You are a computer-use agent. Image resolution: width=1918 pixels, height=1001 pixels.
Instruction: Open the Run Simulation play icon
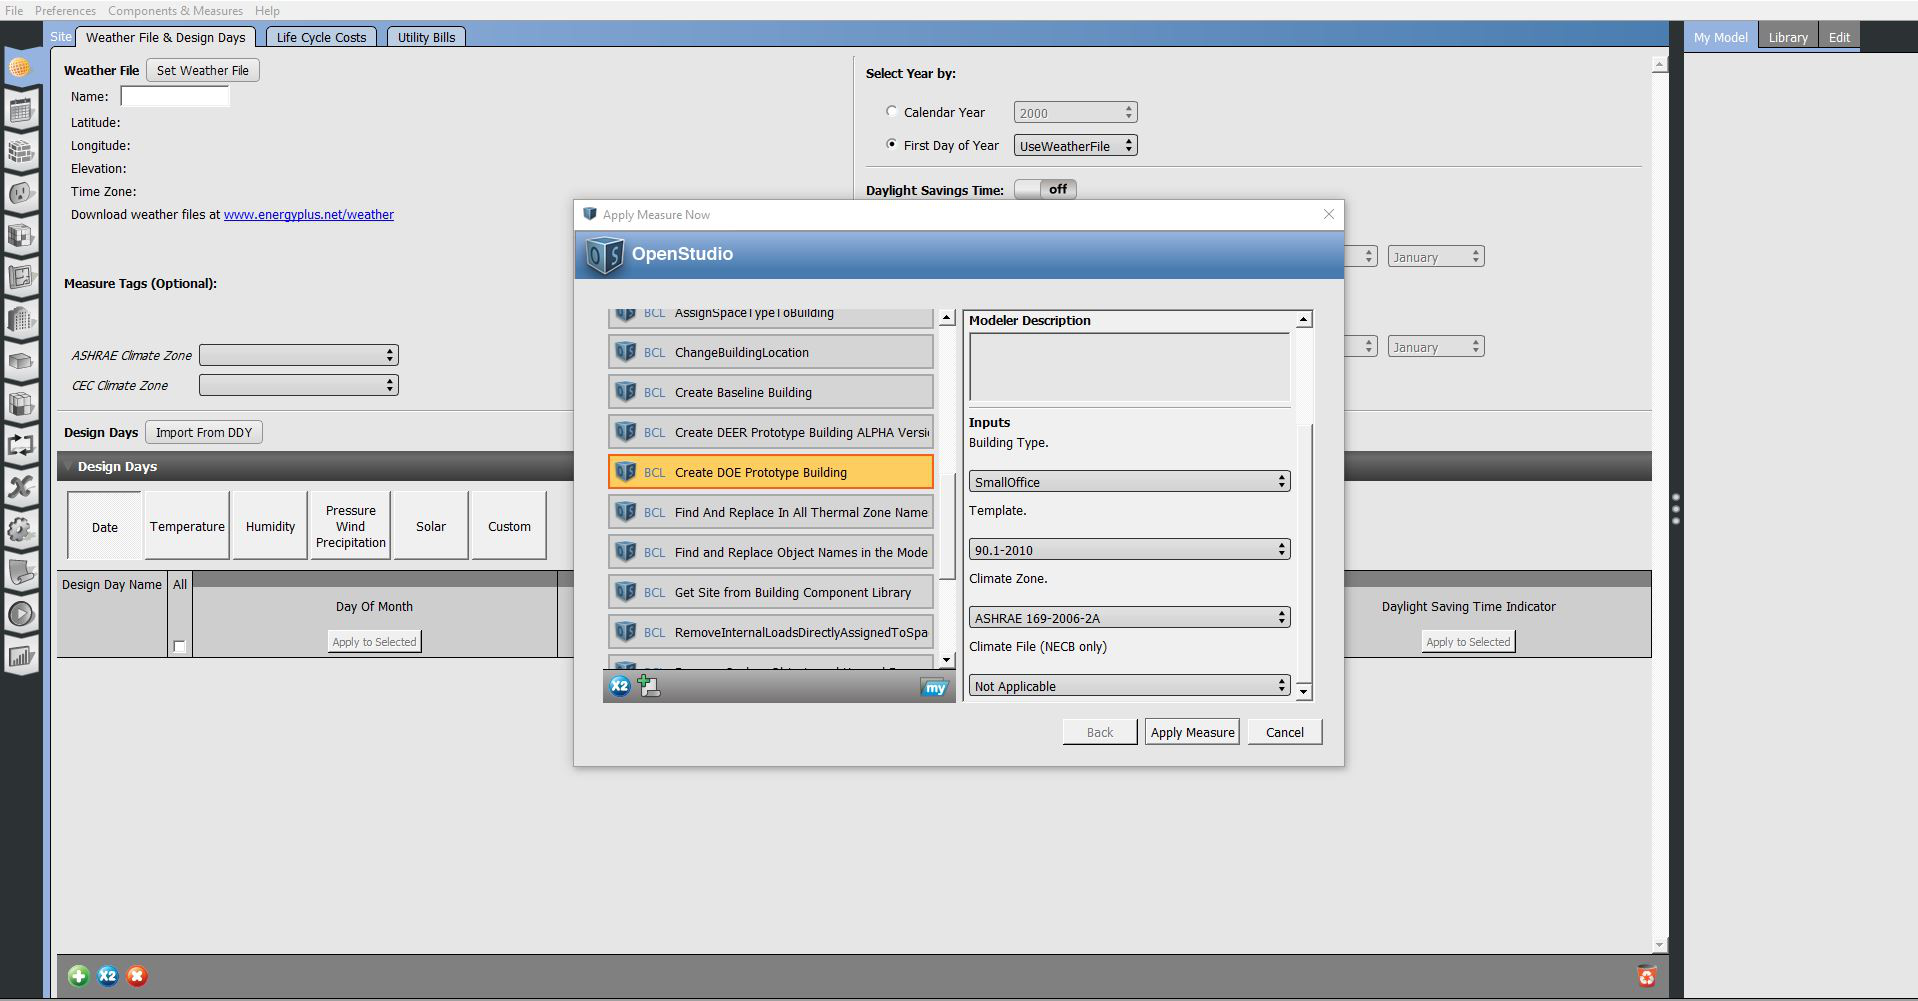(20, 614)
